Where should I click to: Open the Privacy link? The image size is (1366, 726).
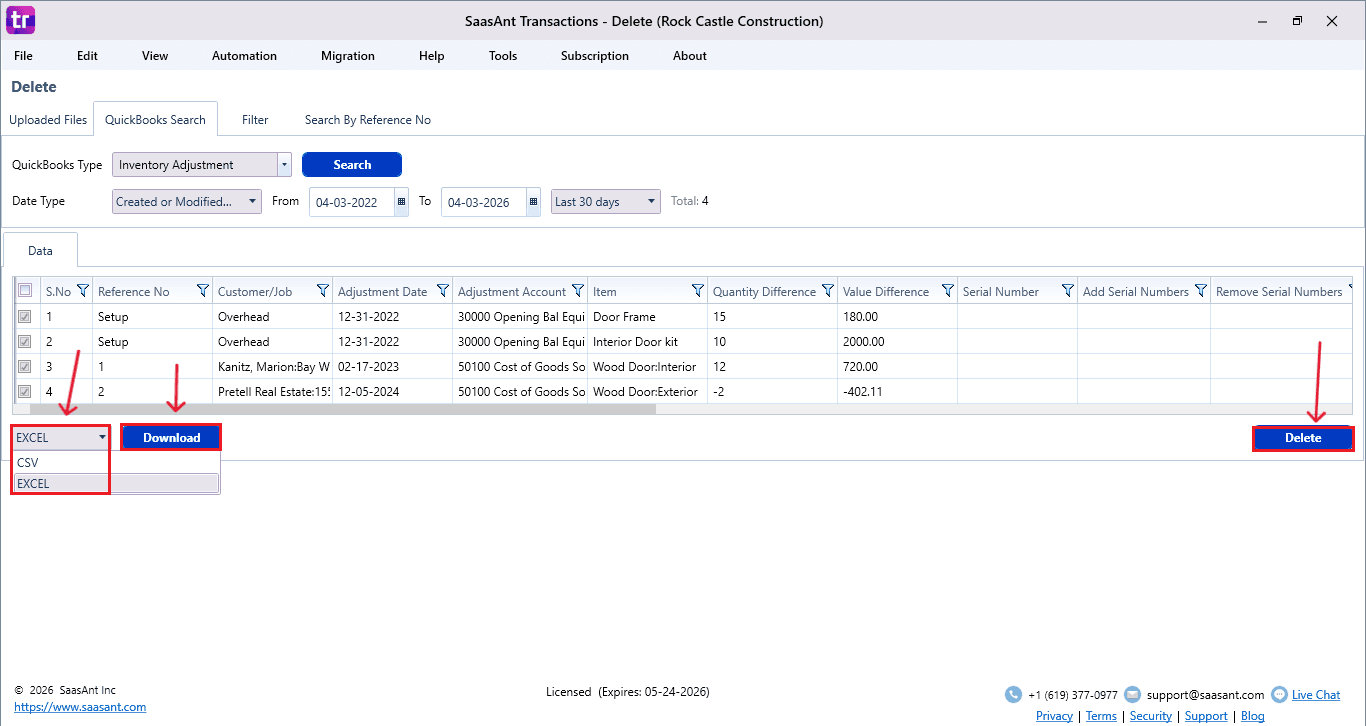[1054, 716]
